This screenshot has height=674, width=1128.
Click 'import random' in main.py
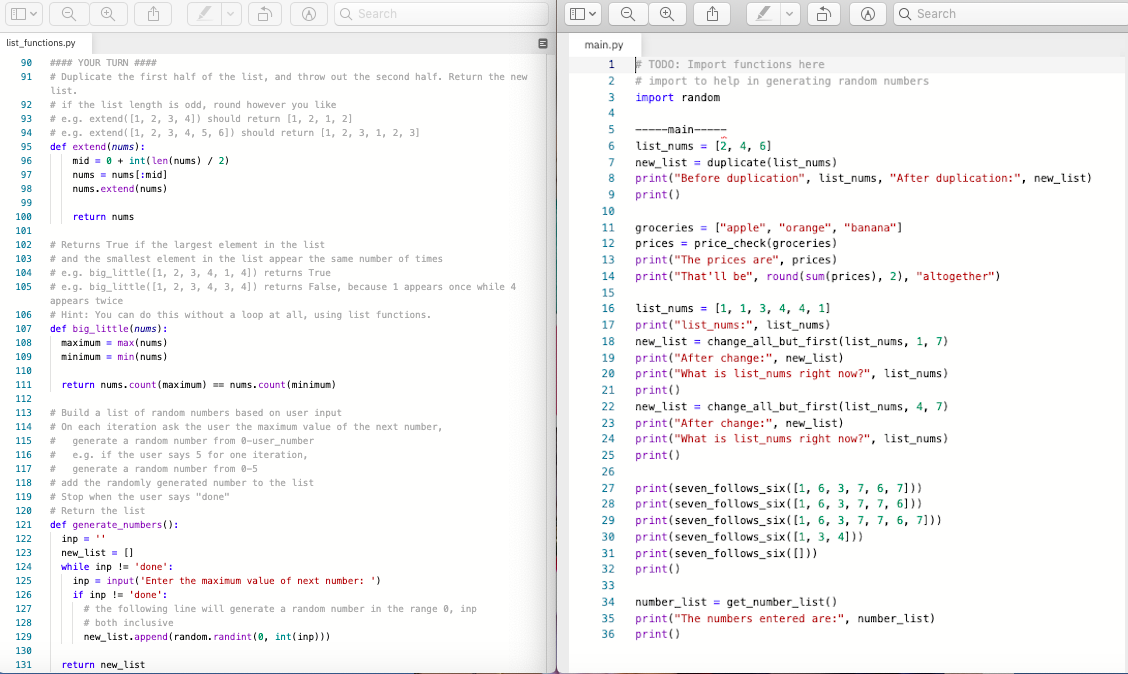pos(678,97)
